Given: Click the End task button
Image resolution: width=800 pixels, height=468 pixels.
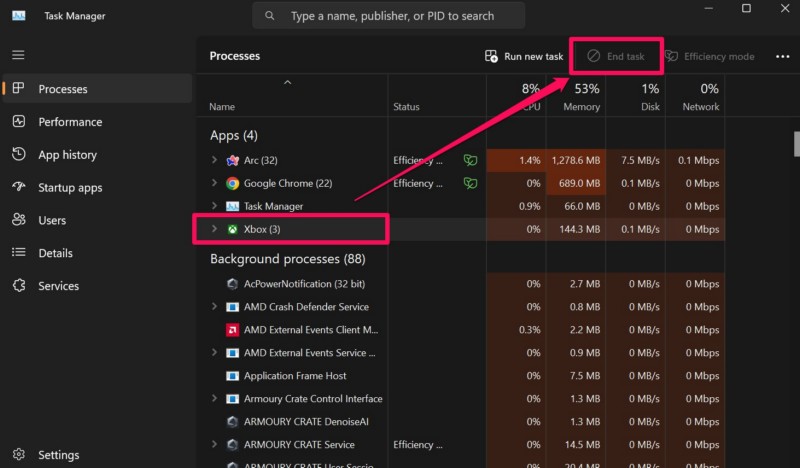Looking at the screenshot, I should coord(616,57).
